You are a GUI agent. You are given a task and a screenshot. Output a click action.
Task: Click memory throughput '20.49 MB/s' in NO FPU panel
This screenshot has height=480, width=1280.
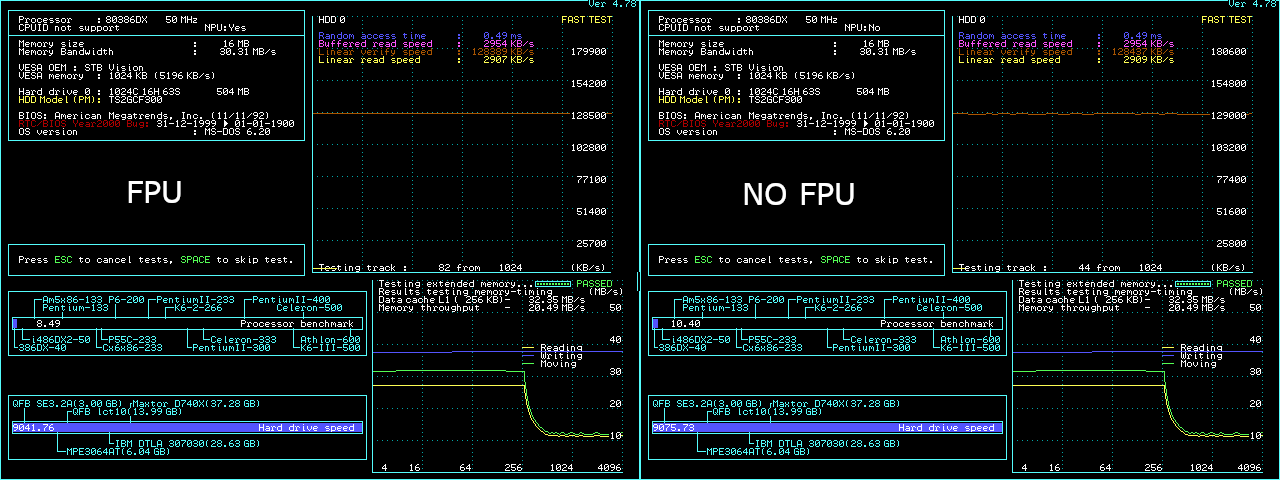[x=1196, y=308]
